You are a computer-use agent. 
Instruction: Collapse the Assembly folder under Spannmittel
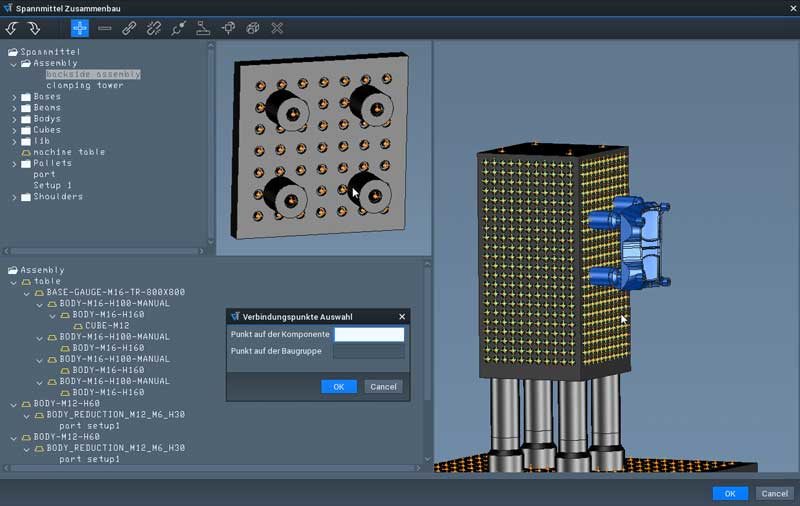[14, 63]
